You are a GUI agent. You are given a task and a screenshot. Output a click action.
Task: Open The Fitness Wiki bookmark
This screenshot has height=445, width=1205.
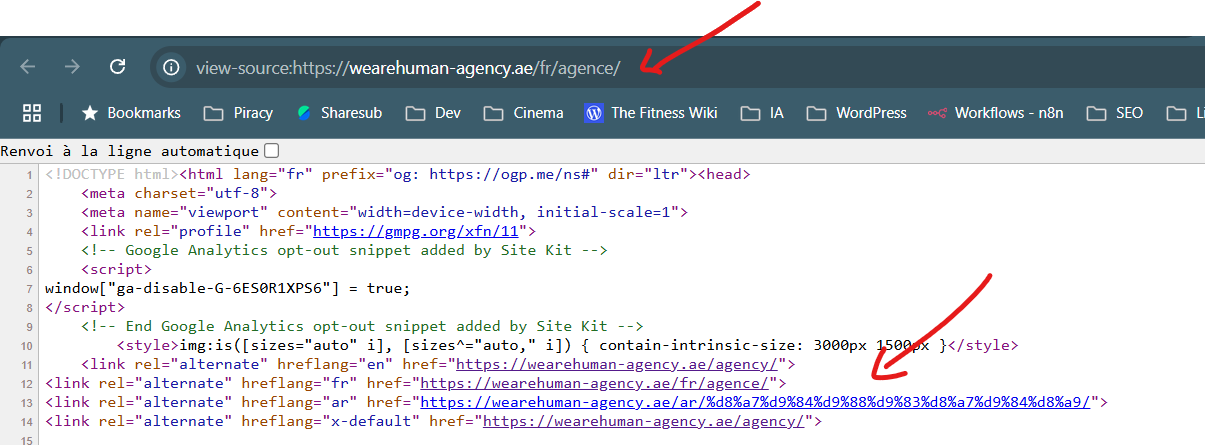[651, 113]
